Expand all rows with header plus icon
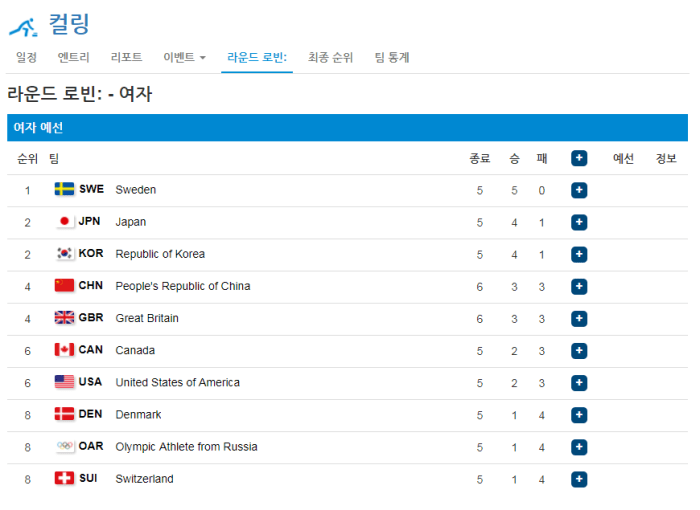Image resolution: width=700 pixels, height=510 pixels. point(579,158)
